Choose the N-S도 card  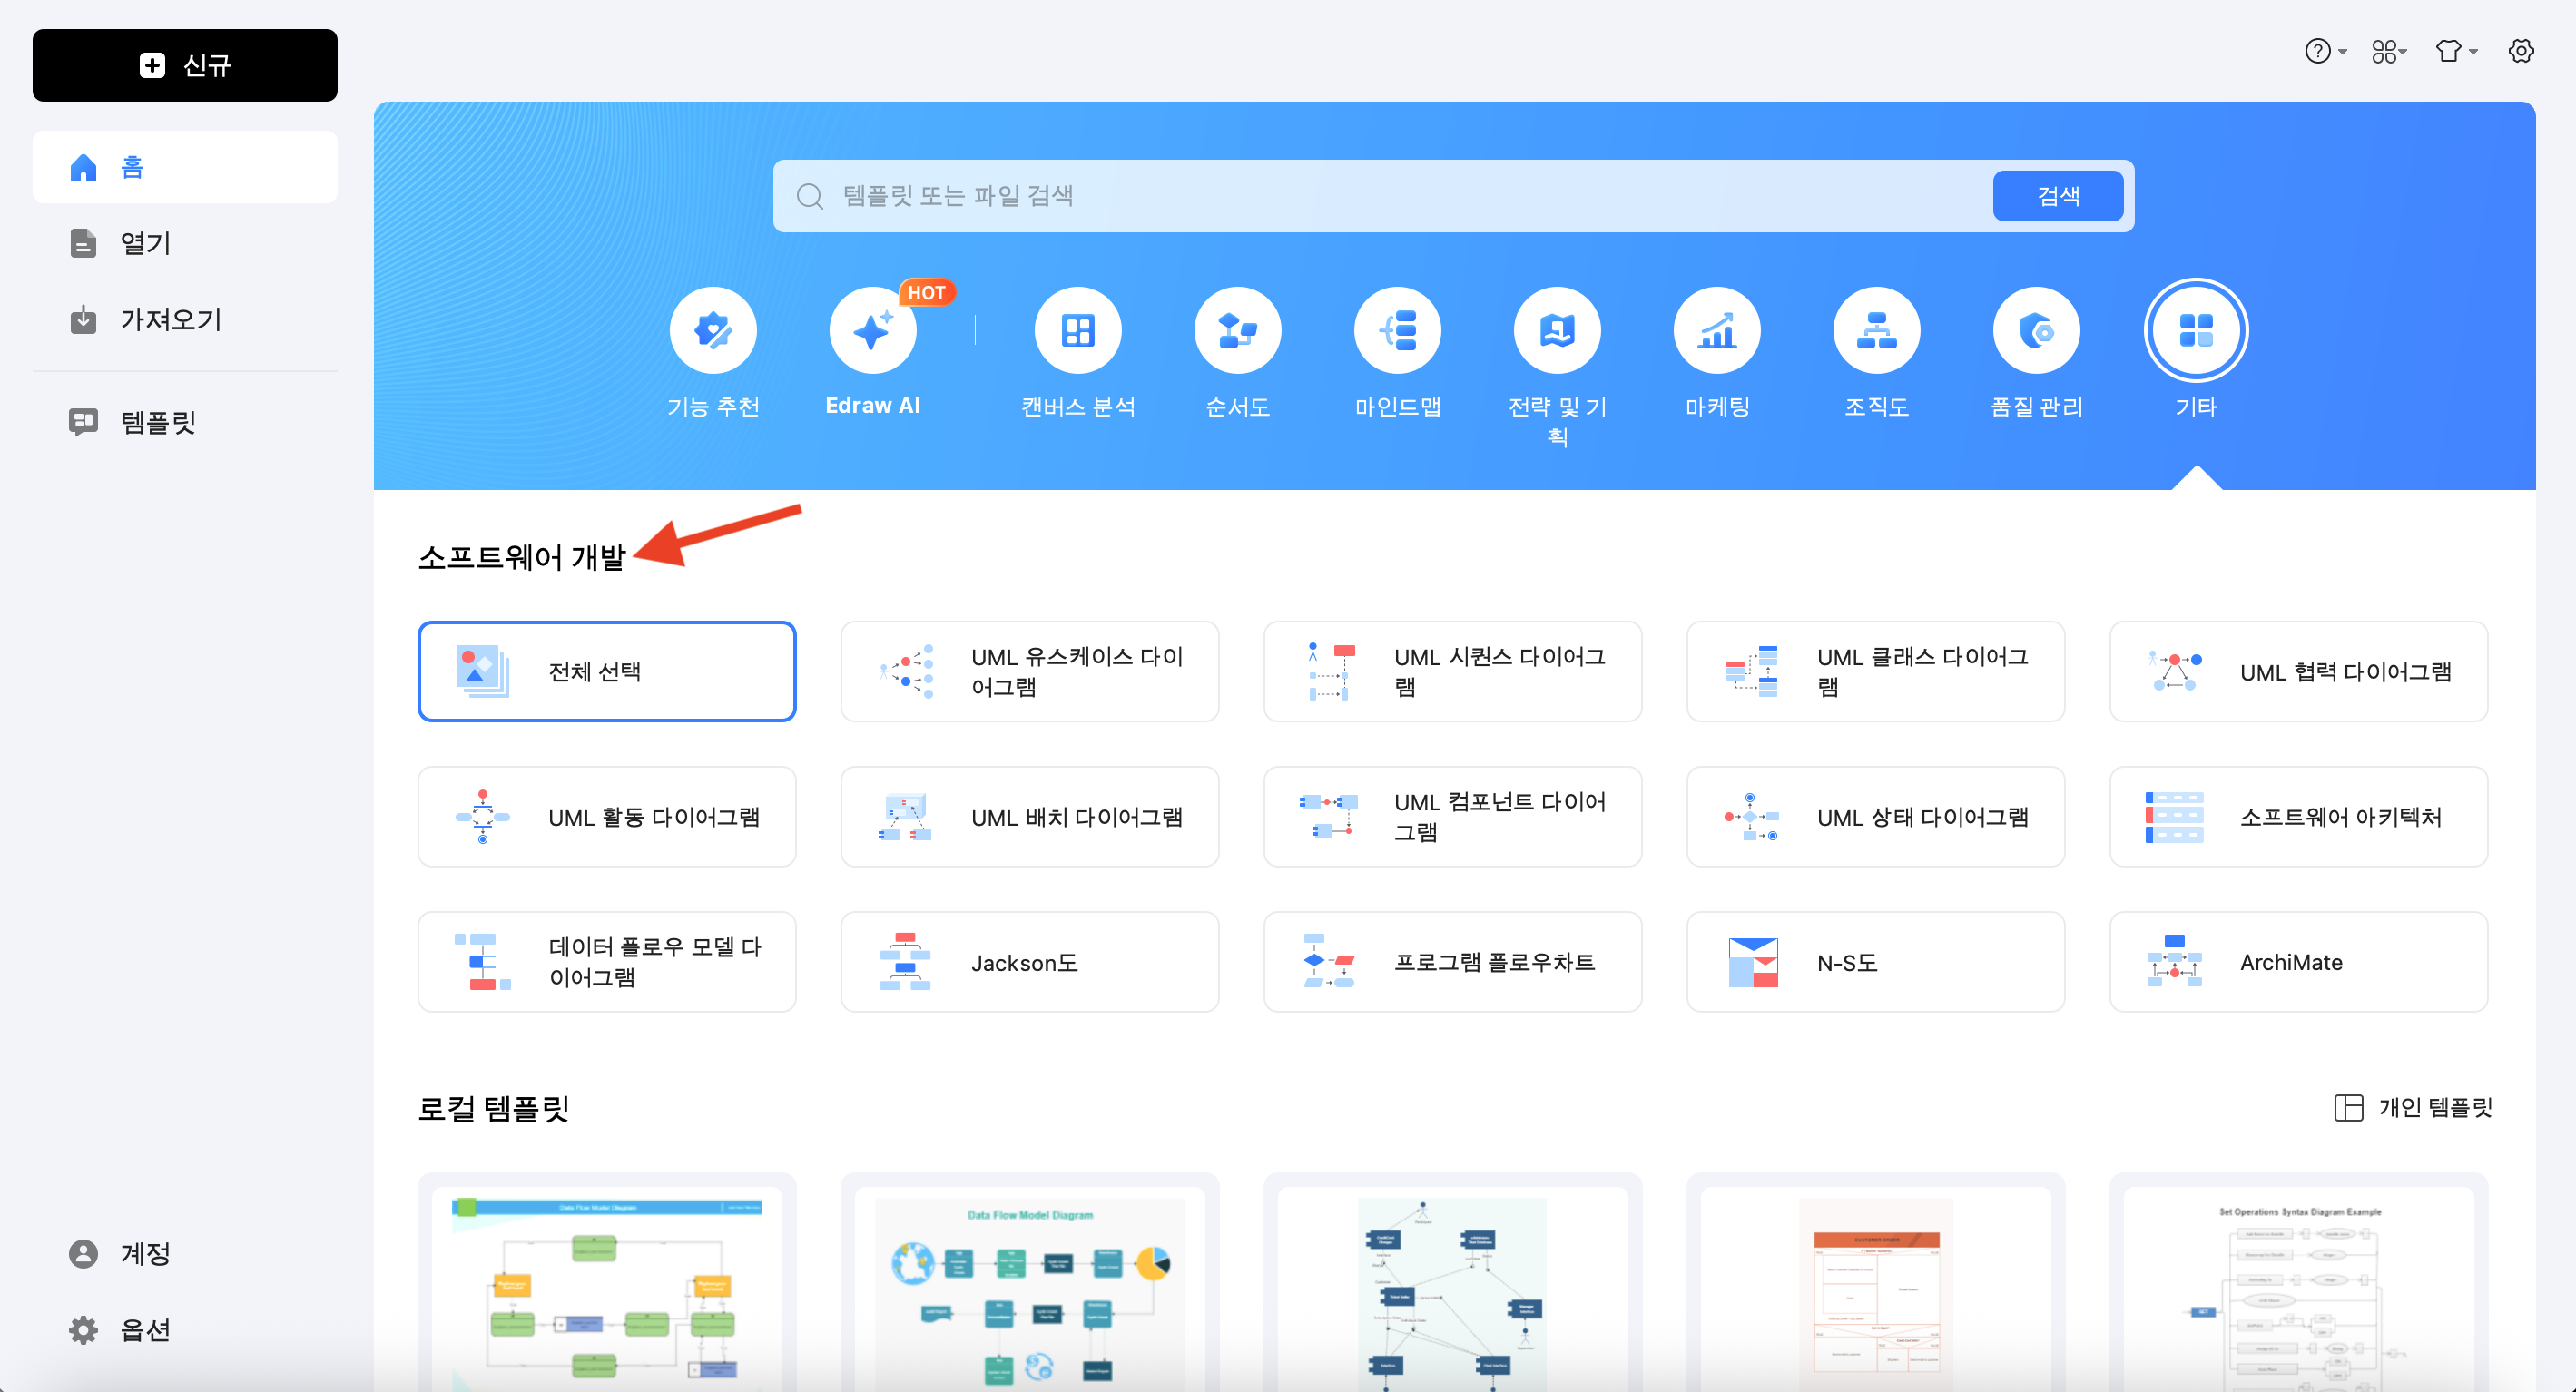(x=1876, y=962)
